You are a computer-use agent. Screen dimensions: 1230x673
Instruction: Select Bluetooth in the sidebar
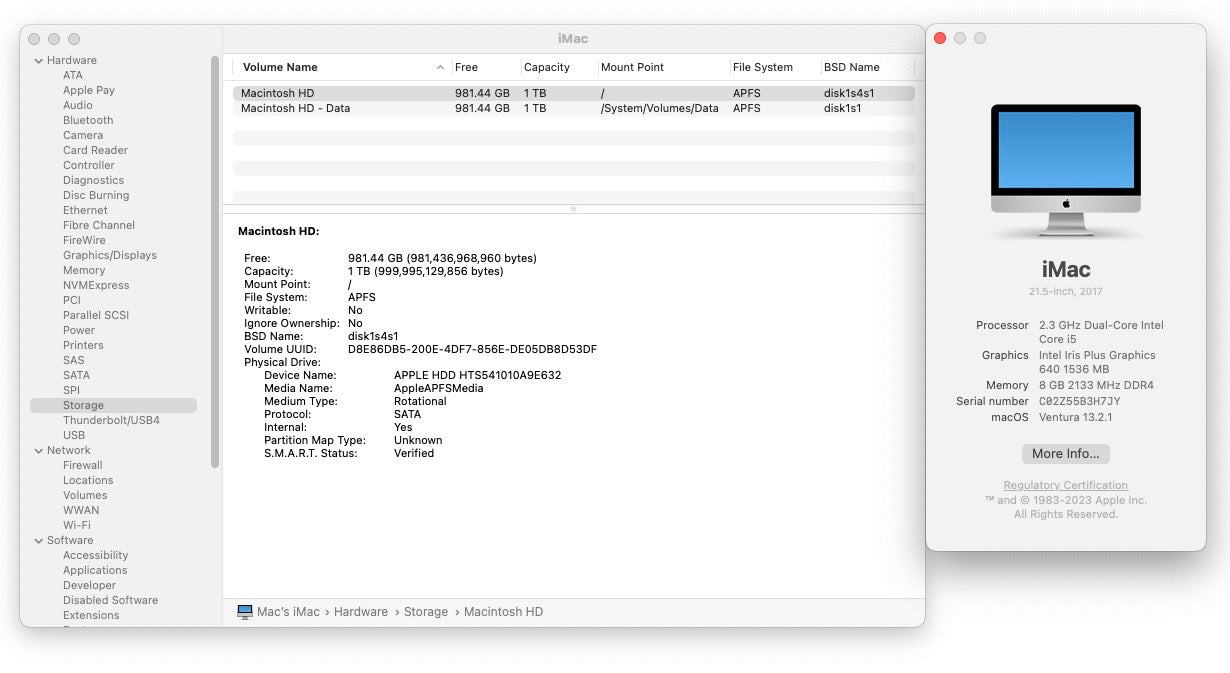coord(88,120)
